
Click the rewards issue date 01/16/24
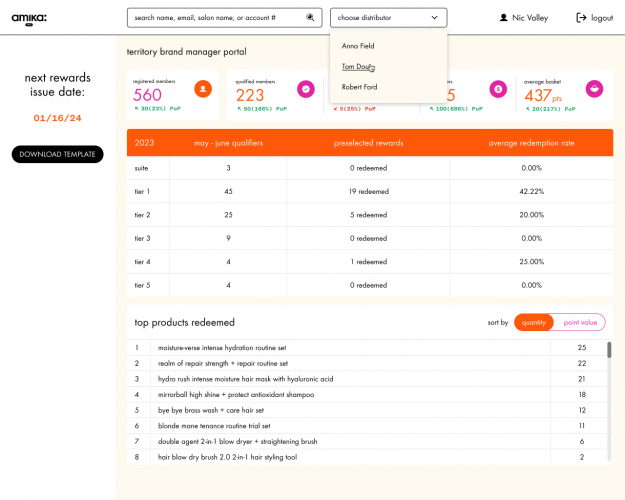click(57, 118)
